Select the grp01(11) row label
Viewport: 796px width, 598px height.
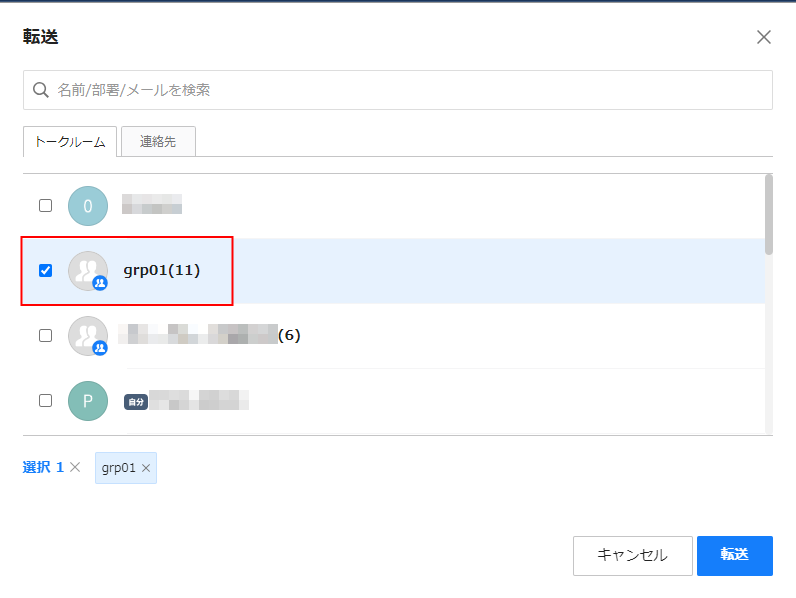[162, 271]
